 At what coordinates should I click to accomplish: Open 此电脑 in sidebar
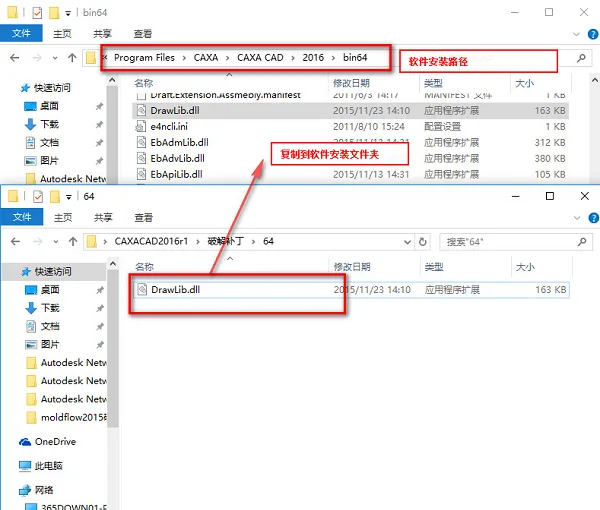(x=41, y=466)
